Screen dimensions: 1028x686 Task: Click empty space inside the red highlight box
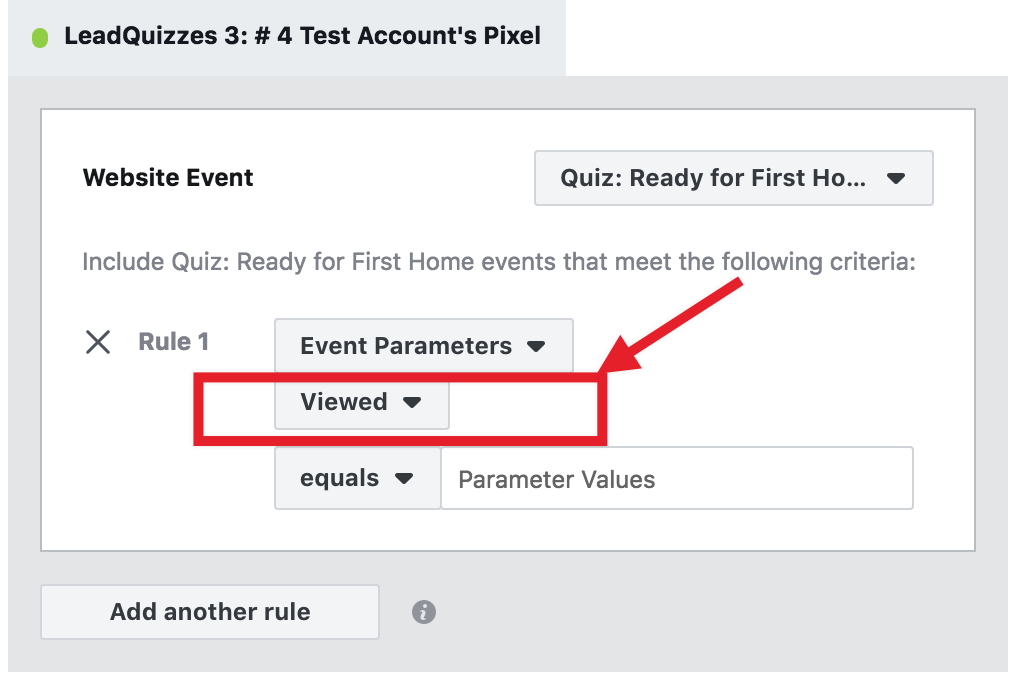click(x=524, y=408)
